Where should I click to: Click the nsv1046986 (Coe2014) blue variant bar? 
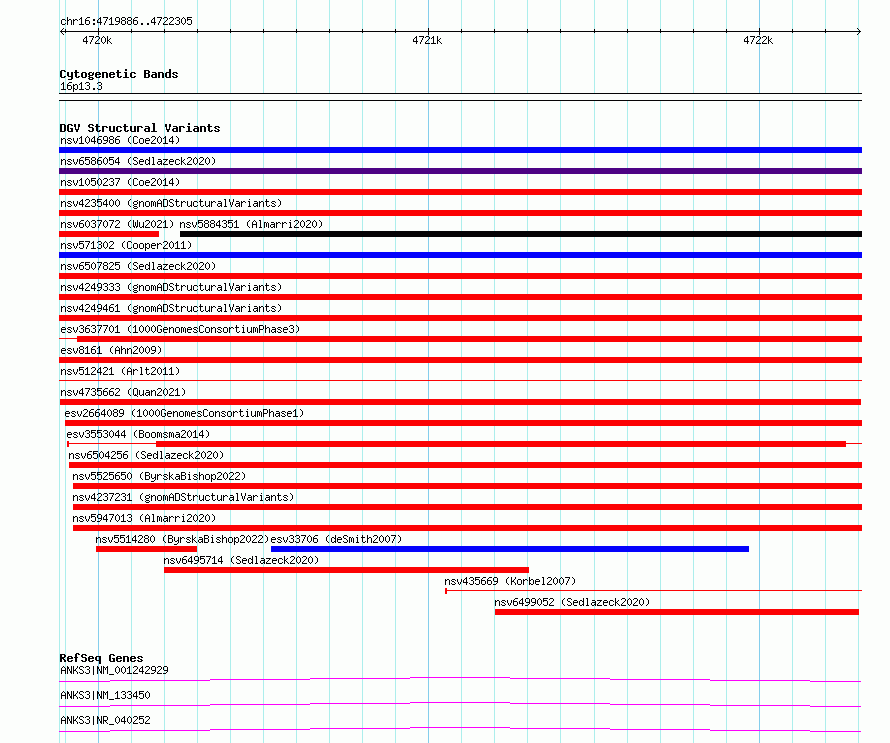tap(460, 150)
